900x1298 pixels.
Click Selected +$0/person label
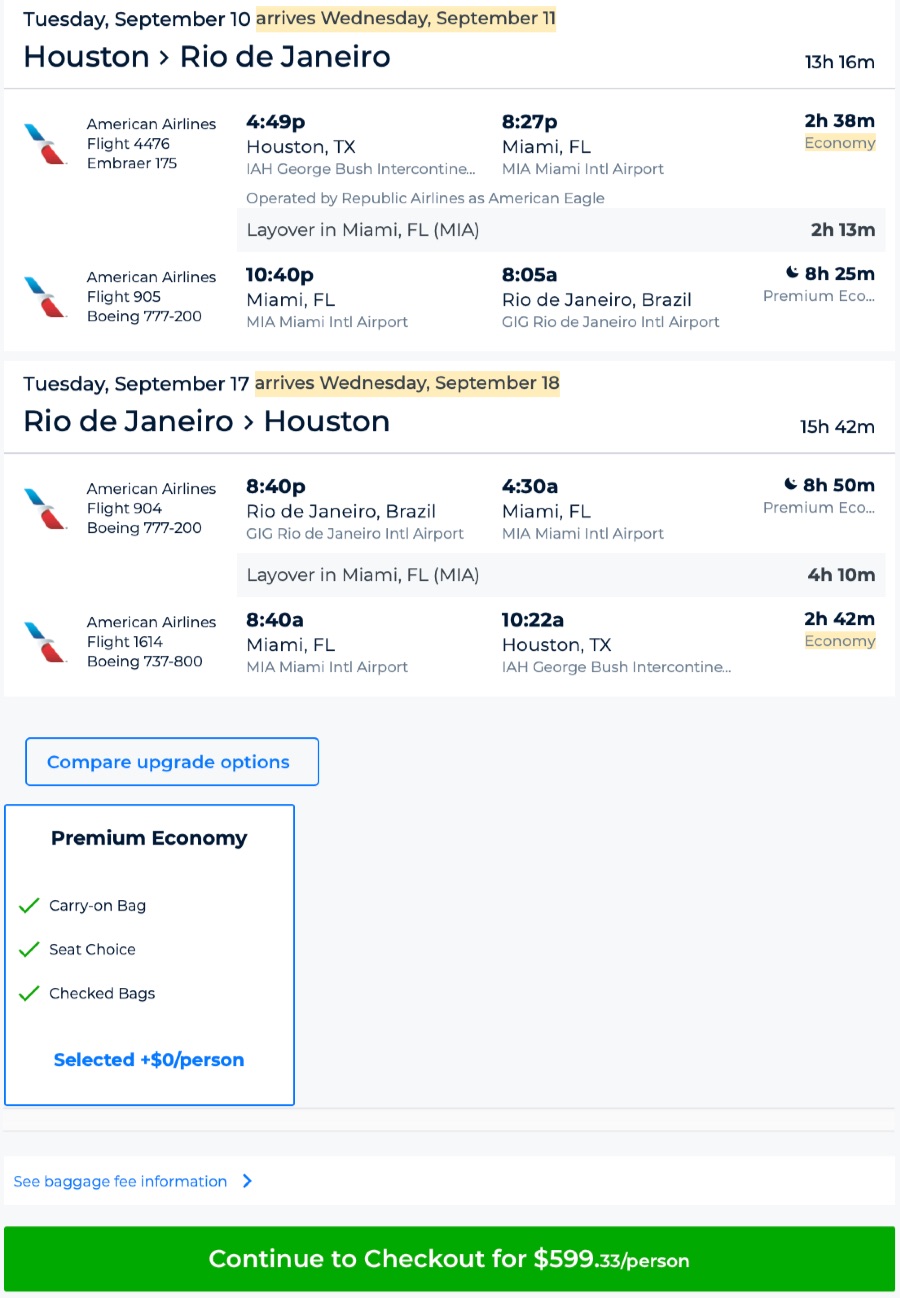[x=149, y=1060]
